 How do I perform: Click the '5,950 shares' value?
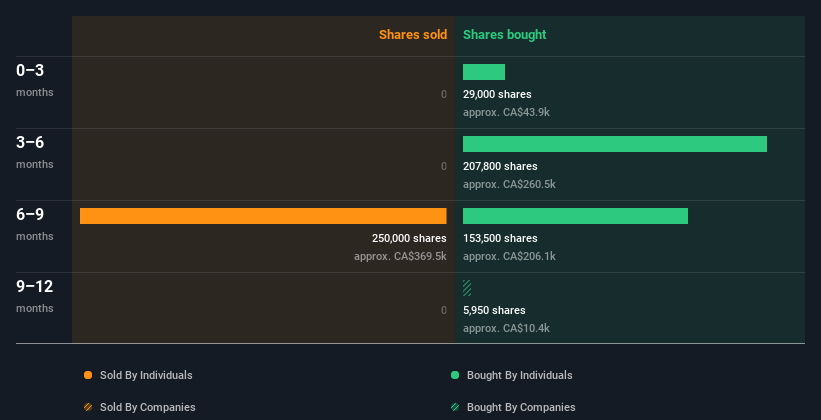[x=494, y=310]
